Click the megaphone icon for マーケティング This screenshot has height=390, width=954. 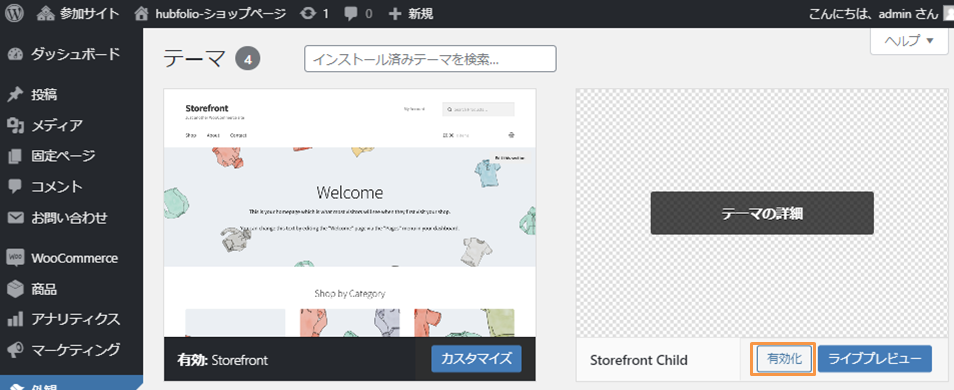pos(15,350)
